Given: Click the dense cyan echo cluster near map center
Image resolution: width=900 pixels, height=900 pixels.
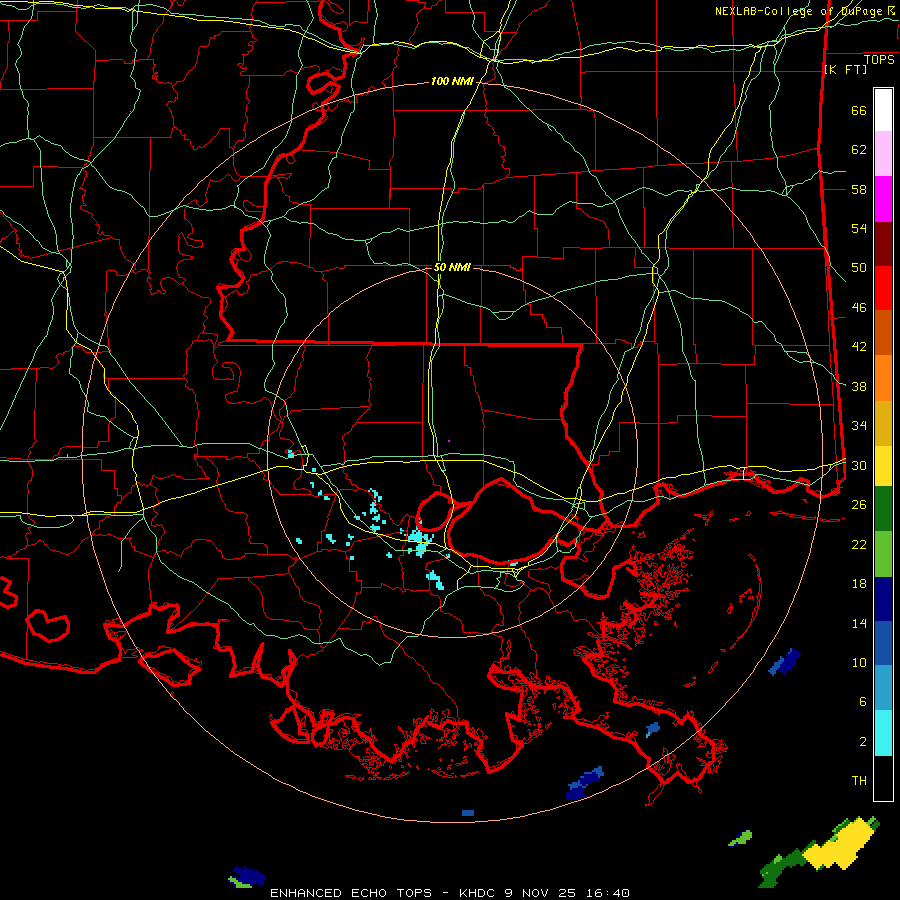Looking at the screenshot, I should point(419,541).
